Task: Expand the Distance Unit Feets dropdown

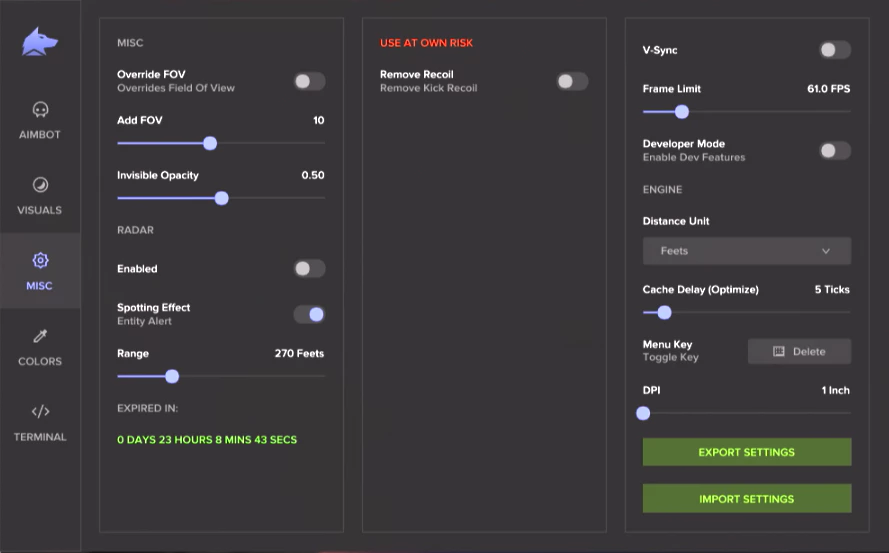Action: point(747,251)
